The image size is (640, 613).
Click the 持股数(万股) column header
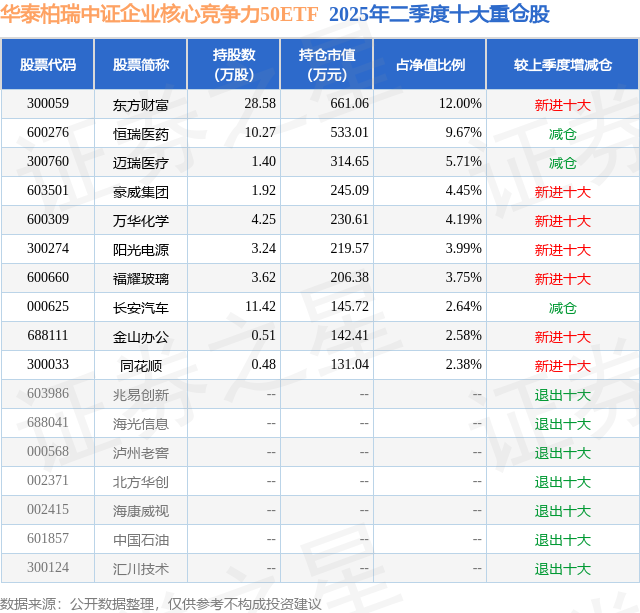(234, 64)
